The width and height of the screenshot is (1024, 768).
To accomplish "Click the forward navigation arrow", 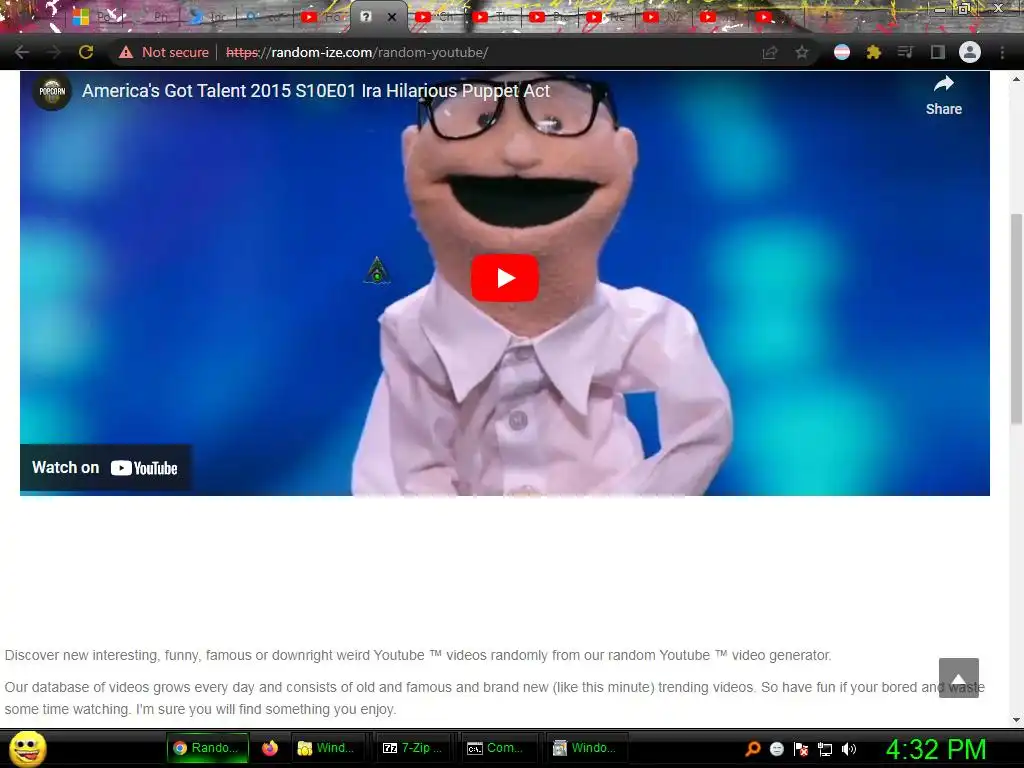I will tap(54, 52).
